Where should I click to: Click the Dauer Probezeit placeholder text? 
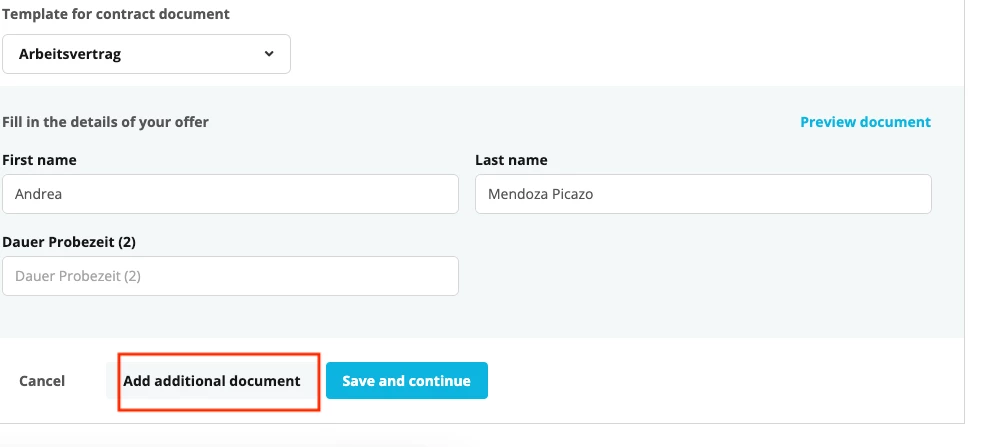pyautogui.click(x=78, y=276)
